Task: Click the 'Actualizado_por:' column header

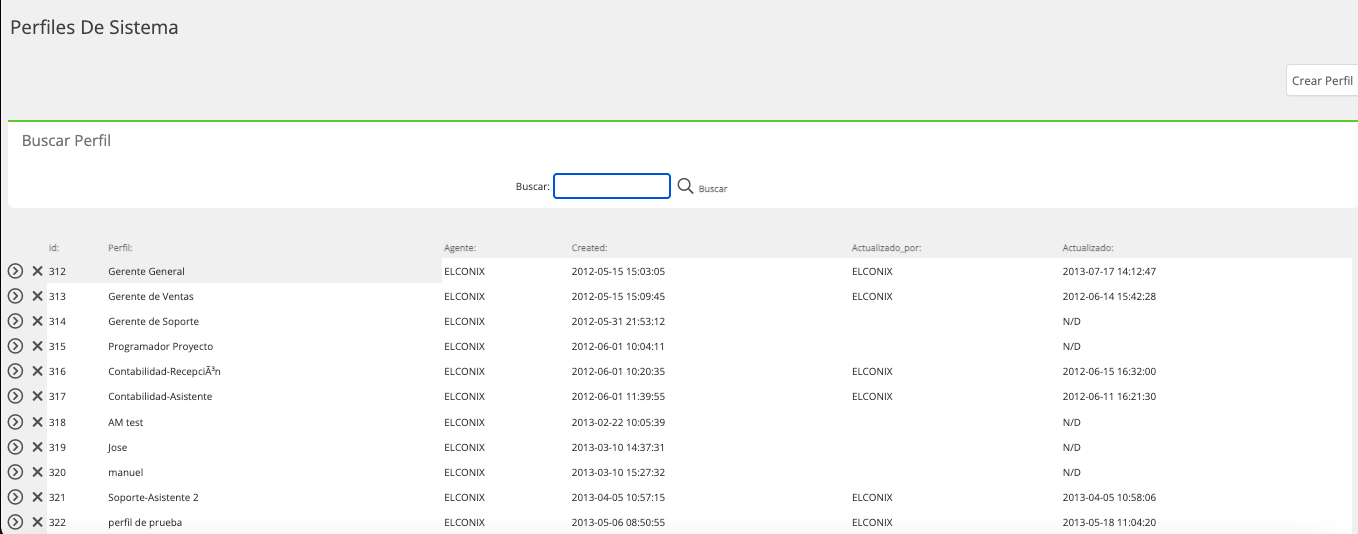Action: tap(886, 247)
